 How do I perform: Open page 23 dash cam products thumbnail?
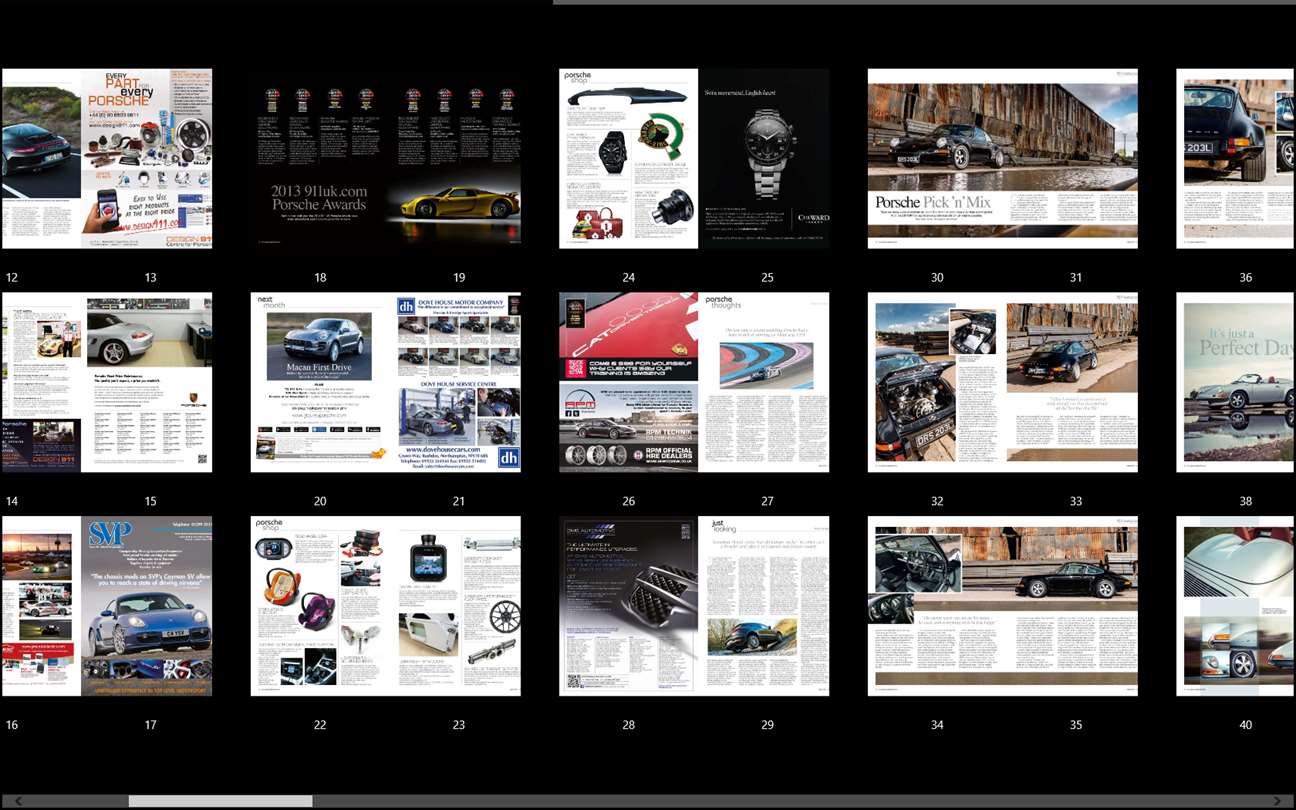454,606
